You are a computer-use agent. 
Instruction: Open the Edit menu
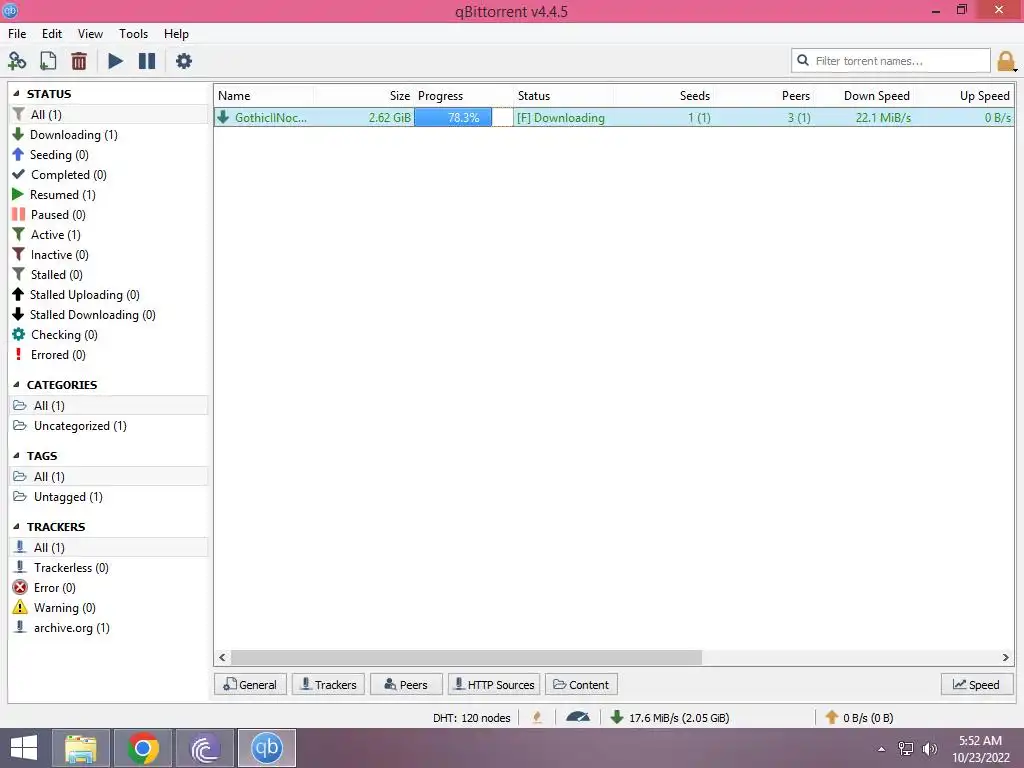[52, 33]
